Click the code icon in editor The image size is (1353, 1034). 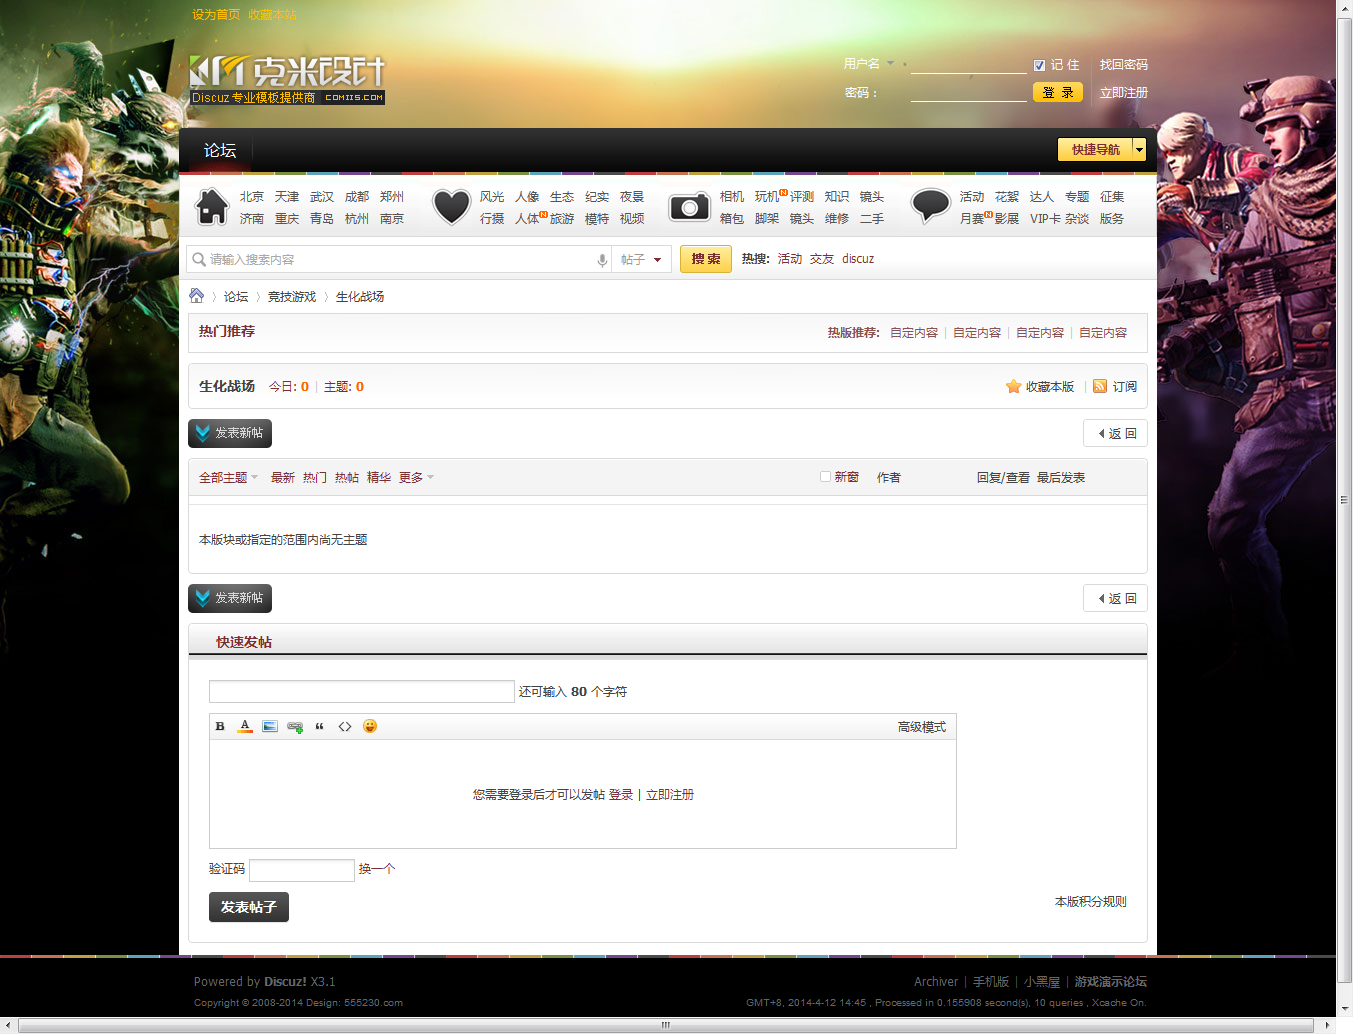coord(345,726)
